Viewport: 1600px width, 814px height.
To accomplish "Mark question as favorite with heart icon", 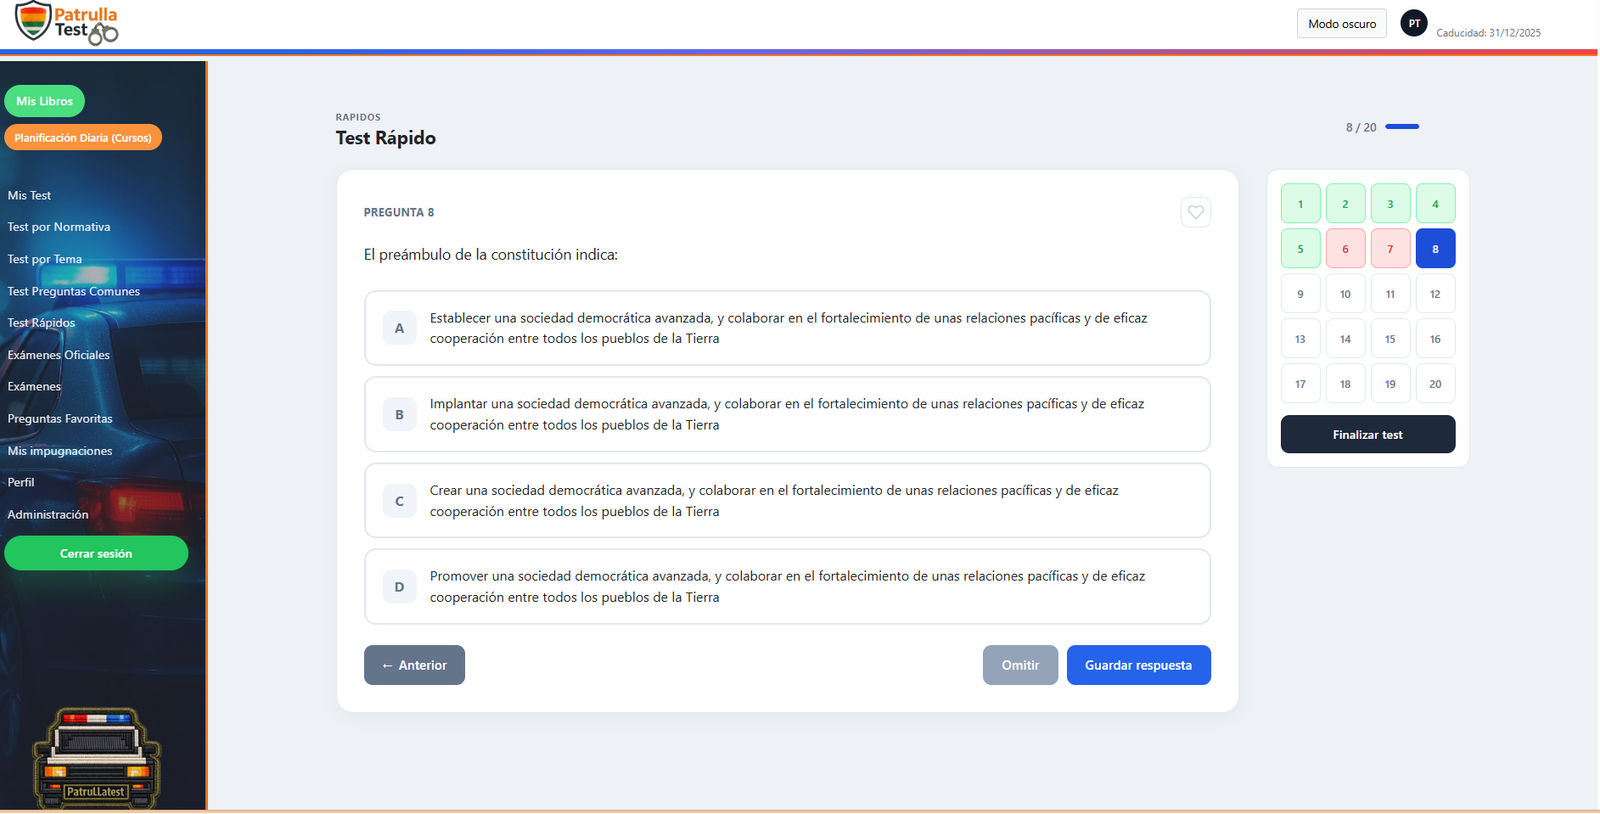I will (1195, 212).
